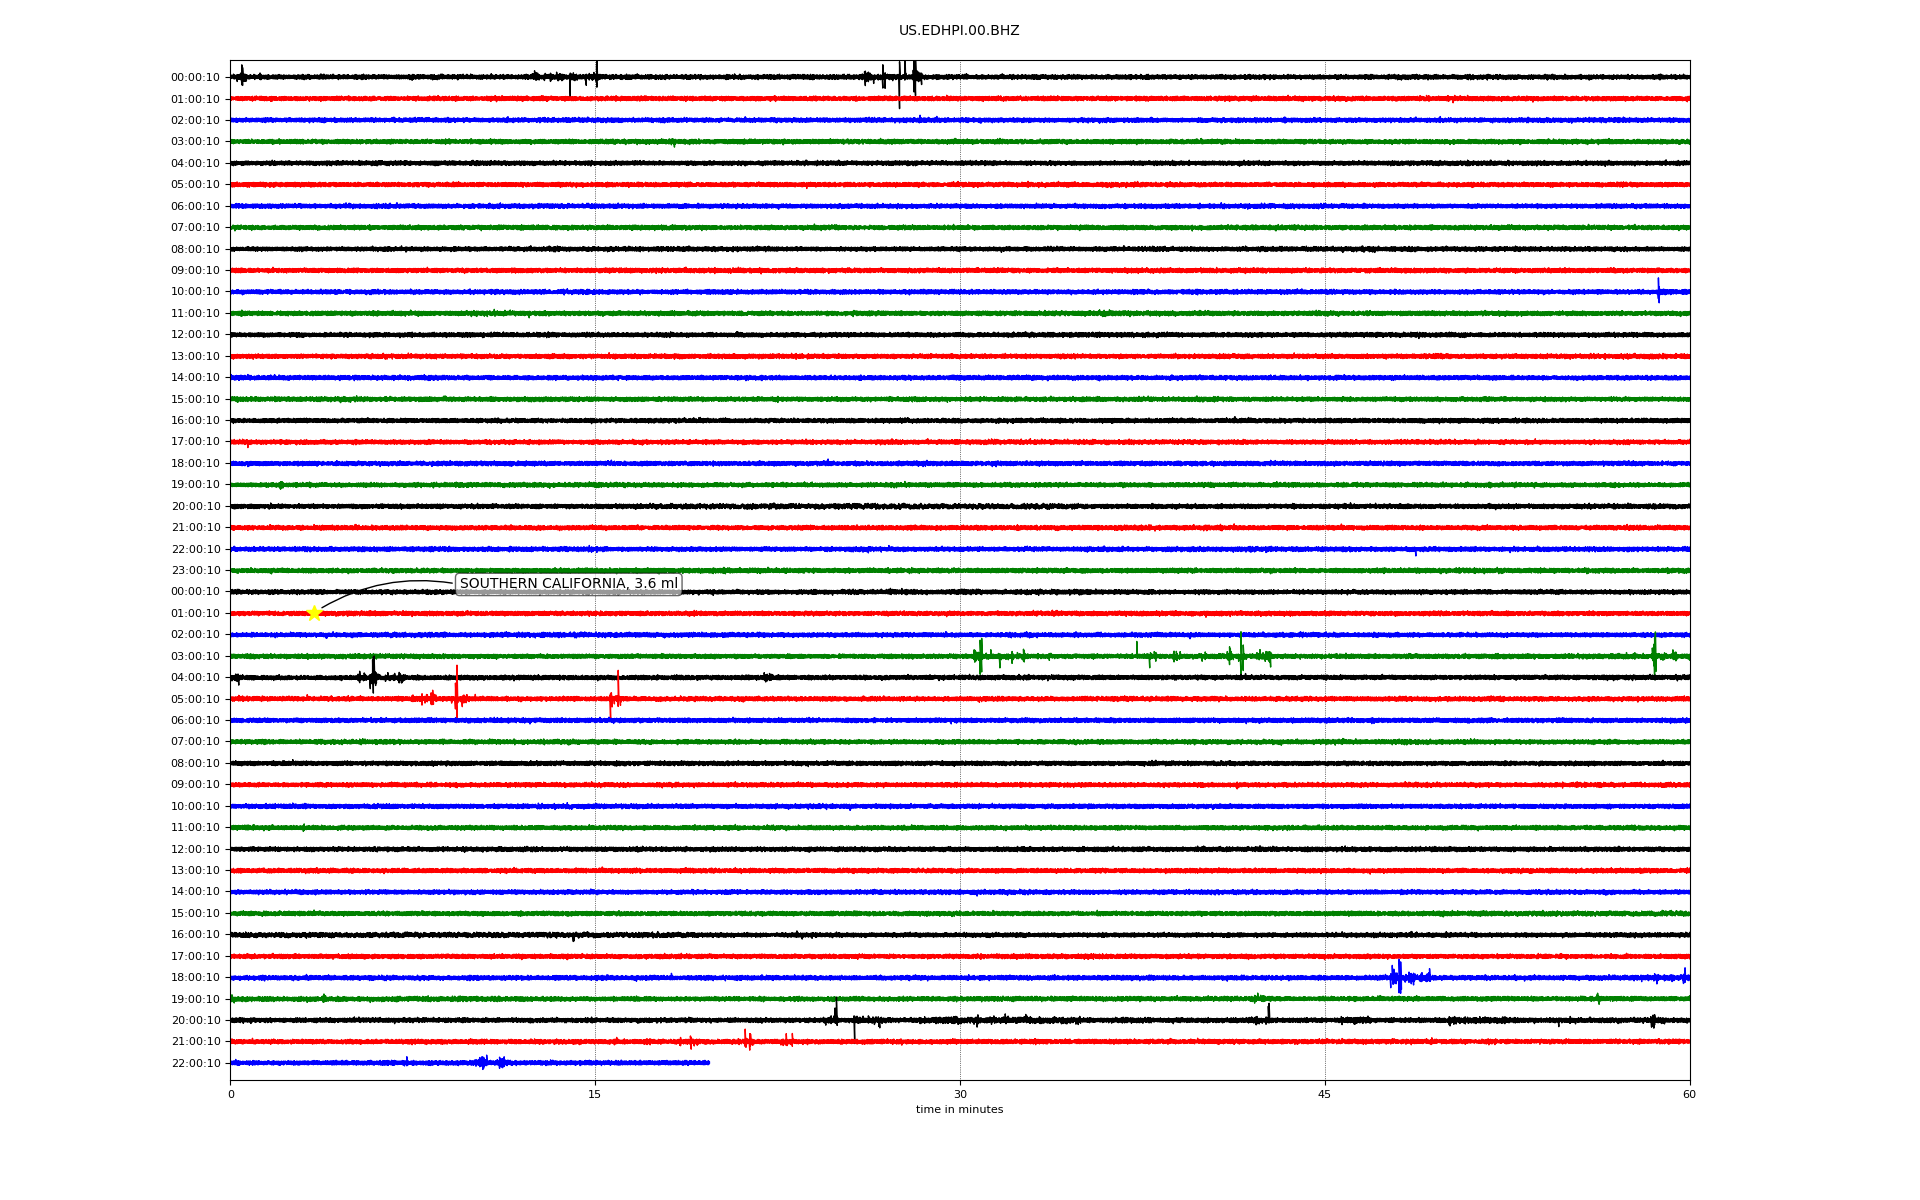Click the yellow earthquake star marker
1920x1200 pixels.
(x=314, y=613)
